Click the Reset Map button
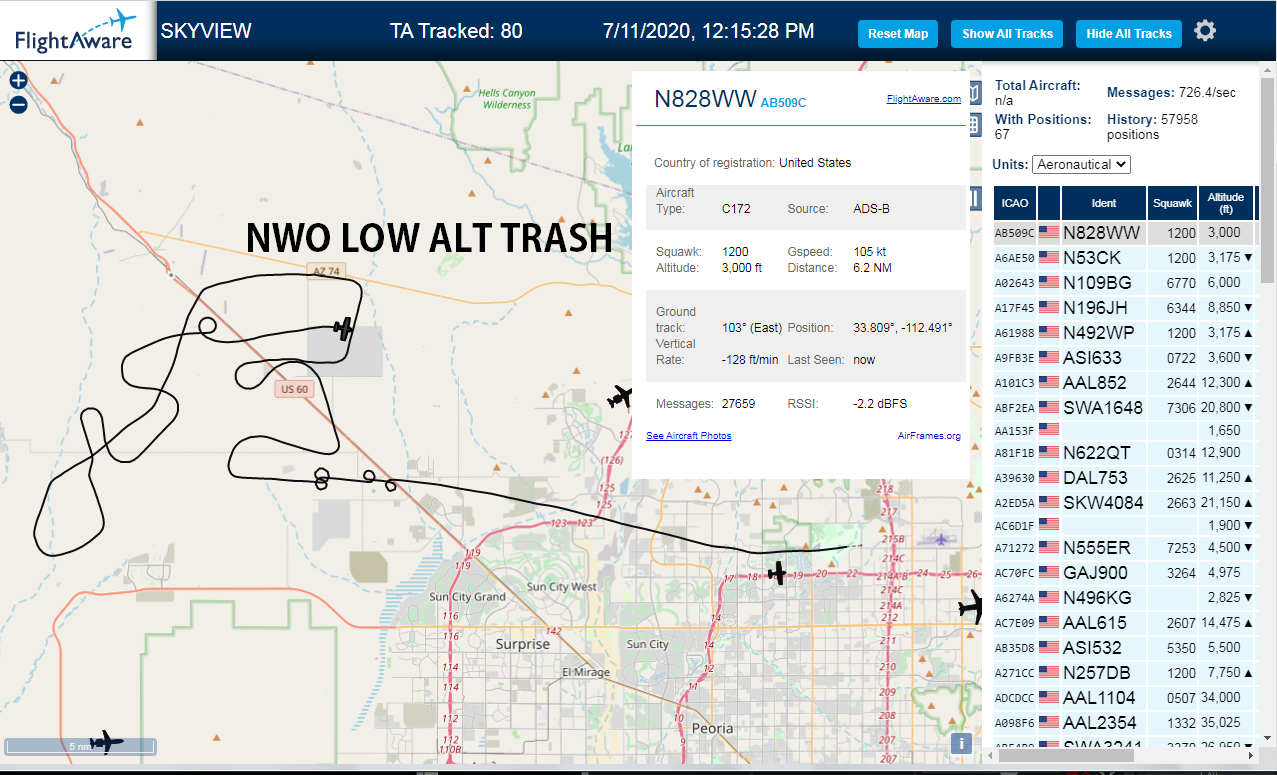 pyautogui.click(x=898, y=34)
